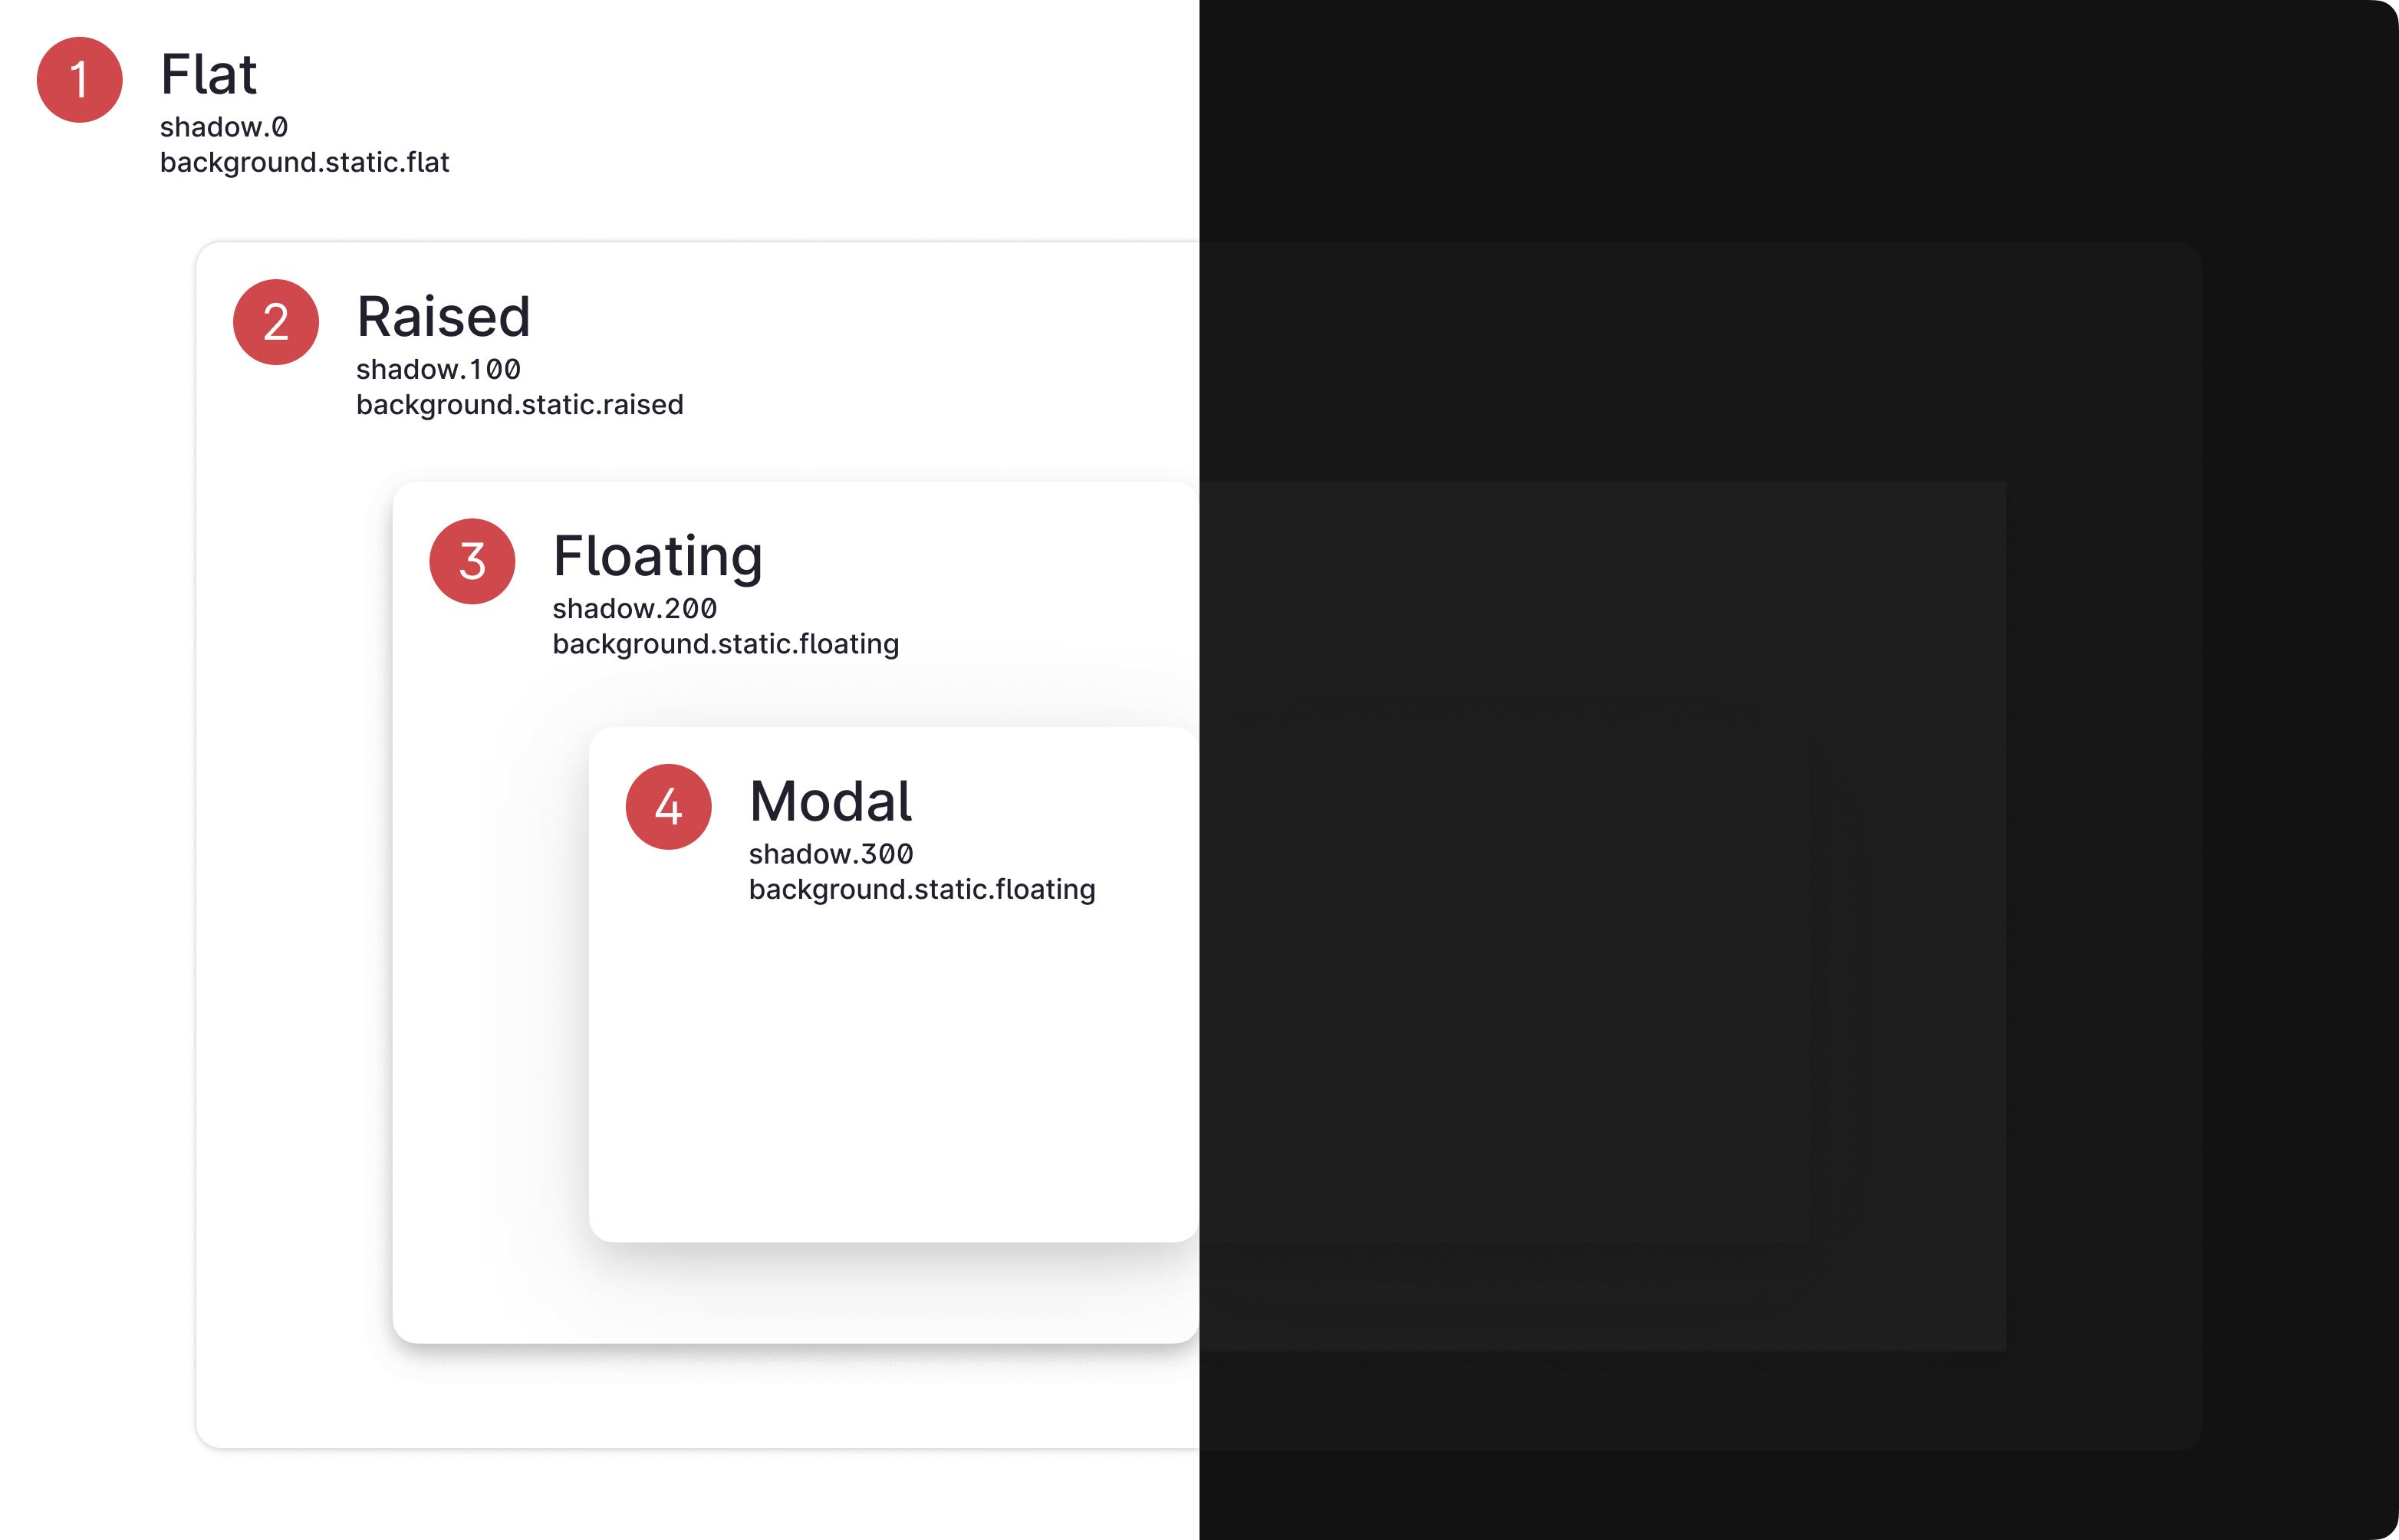The image size is (2399, 1540).
Task: Click the background.static.raised text
Action: (x=519, y=404)
